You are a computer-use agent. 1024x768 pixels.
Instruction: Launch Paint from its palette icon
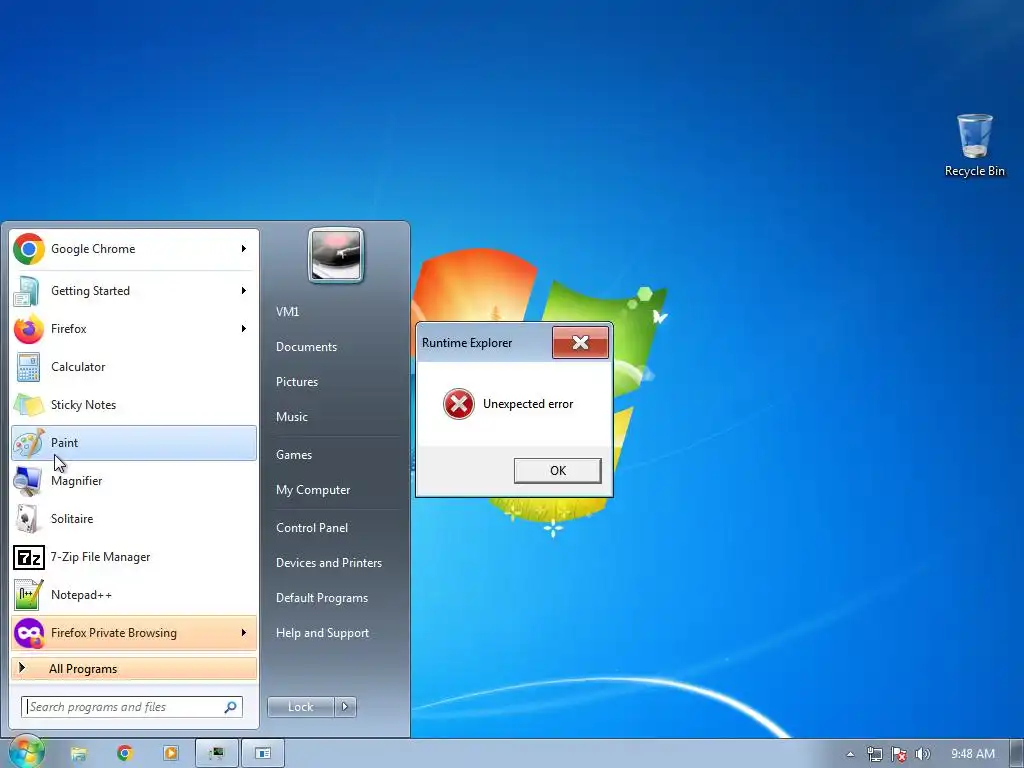pyautogui.click(x=29, y=443)
